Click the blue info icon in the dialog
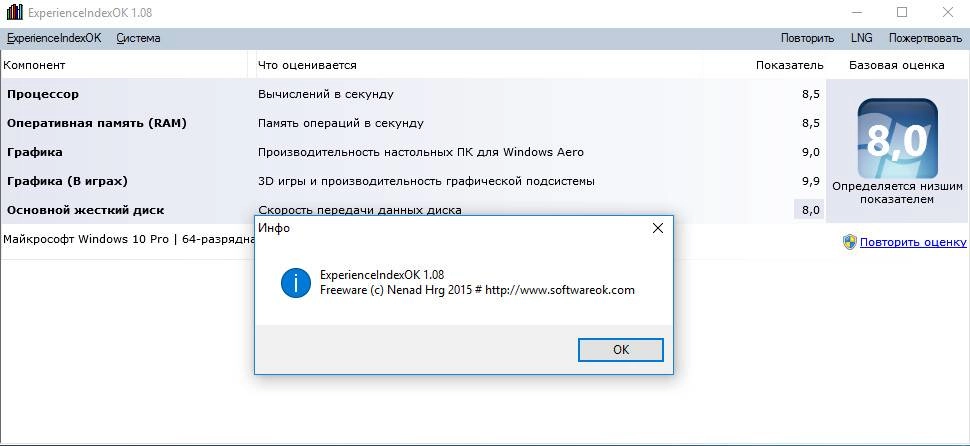 point(296,283)
